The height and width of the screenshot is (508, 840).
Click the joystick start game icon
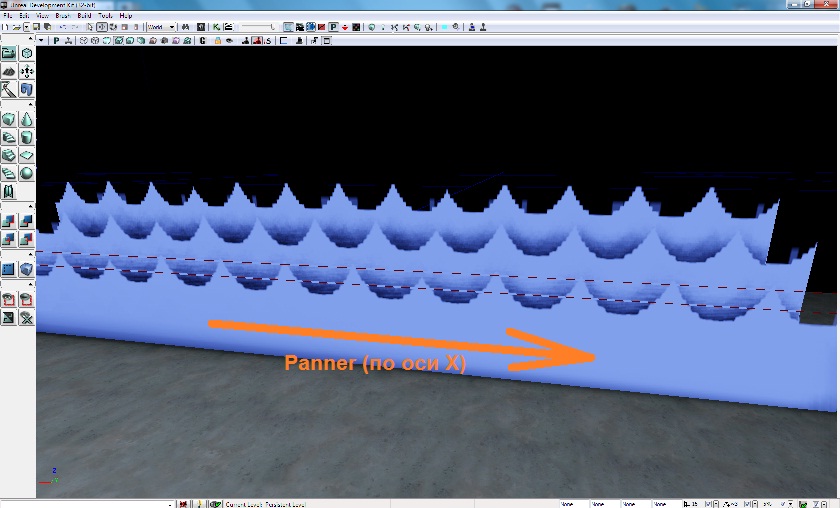[x=483, y=27]
